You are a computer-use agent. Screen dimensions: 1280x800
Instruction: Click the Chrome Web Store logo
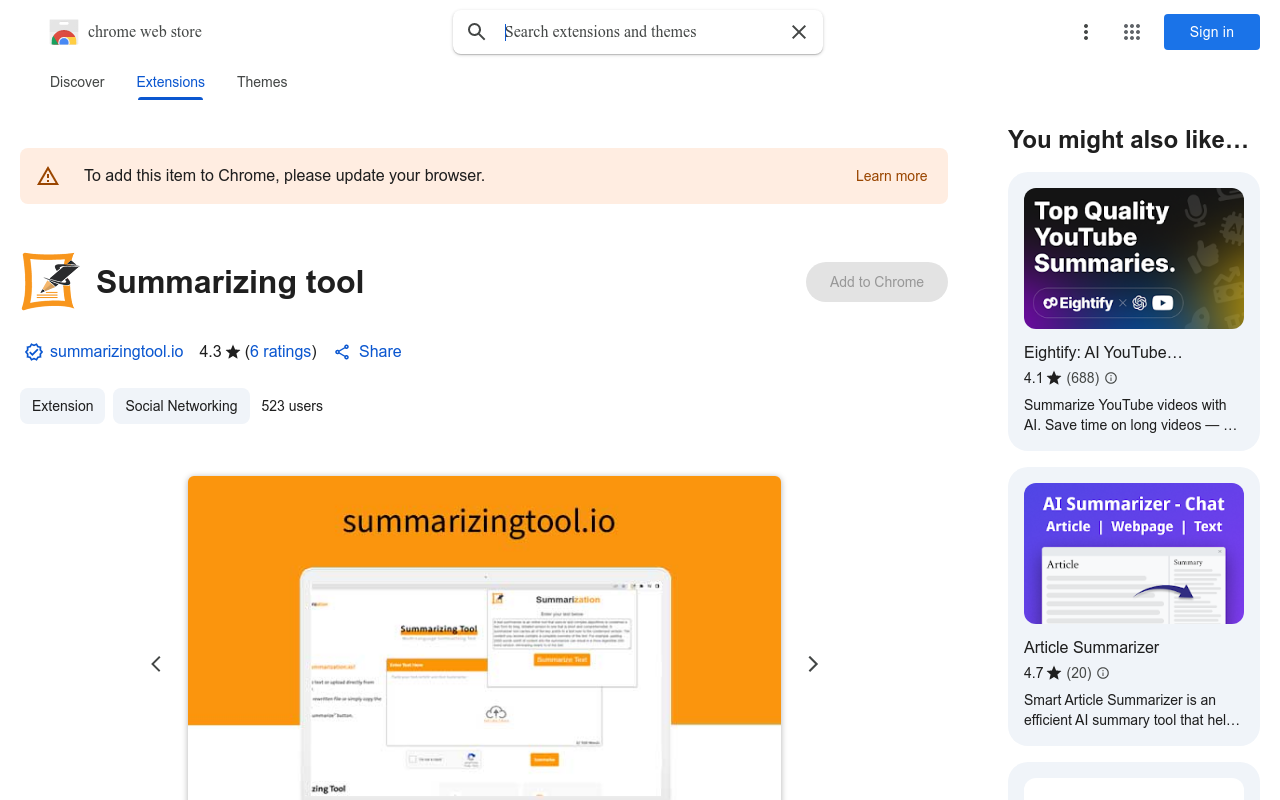tap(64, 32)
